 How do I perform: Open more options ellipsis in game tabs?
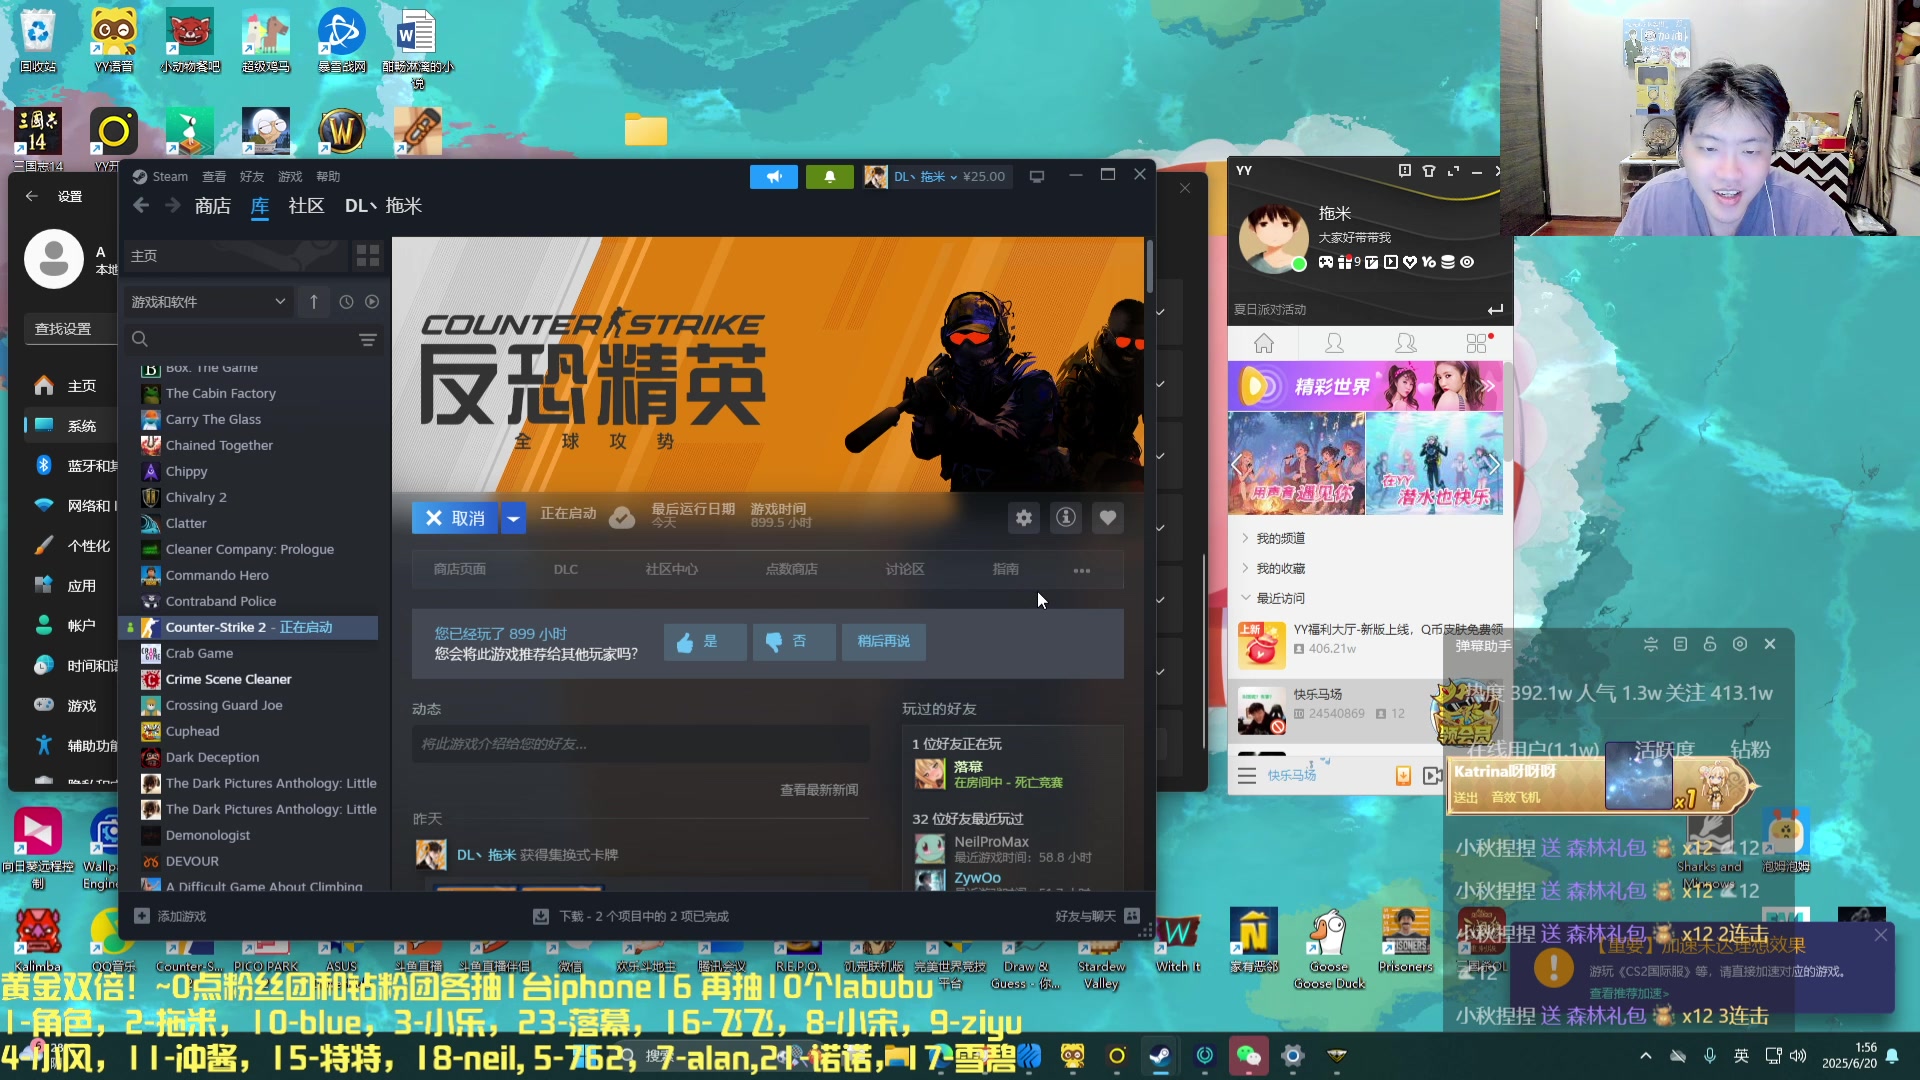1081,570
